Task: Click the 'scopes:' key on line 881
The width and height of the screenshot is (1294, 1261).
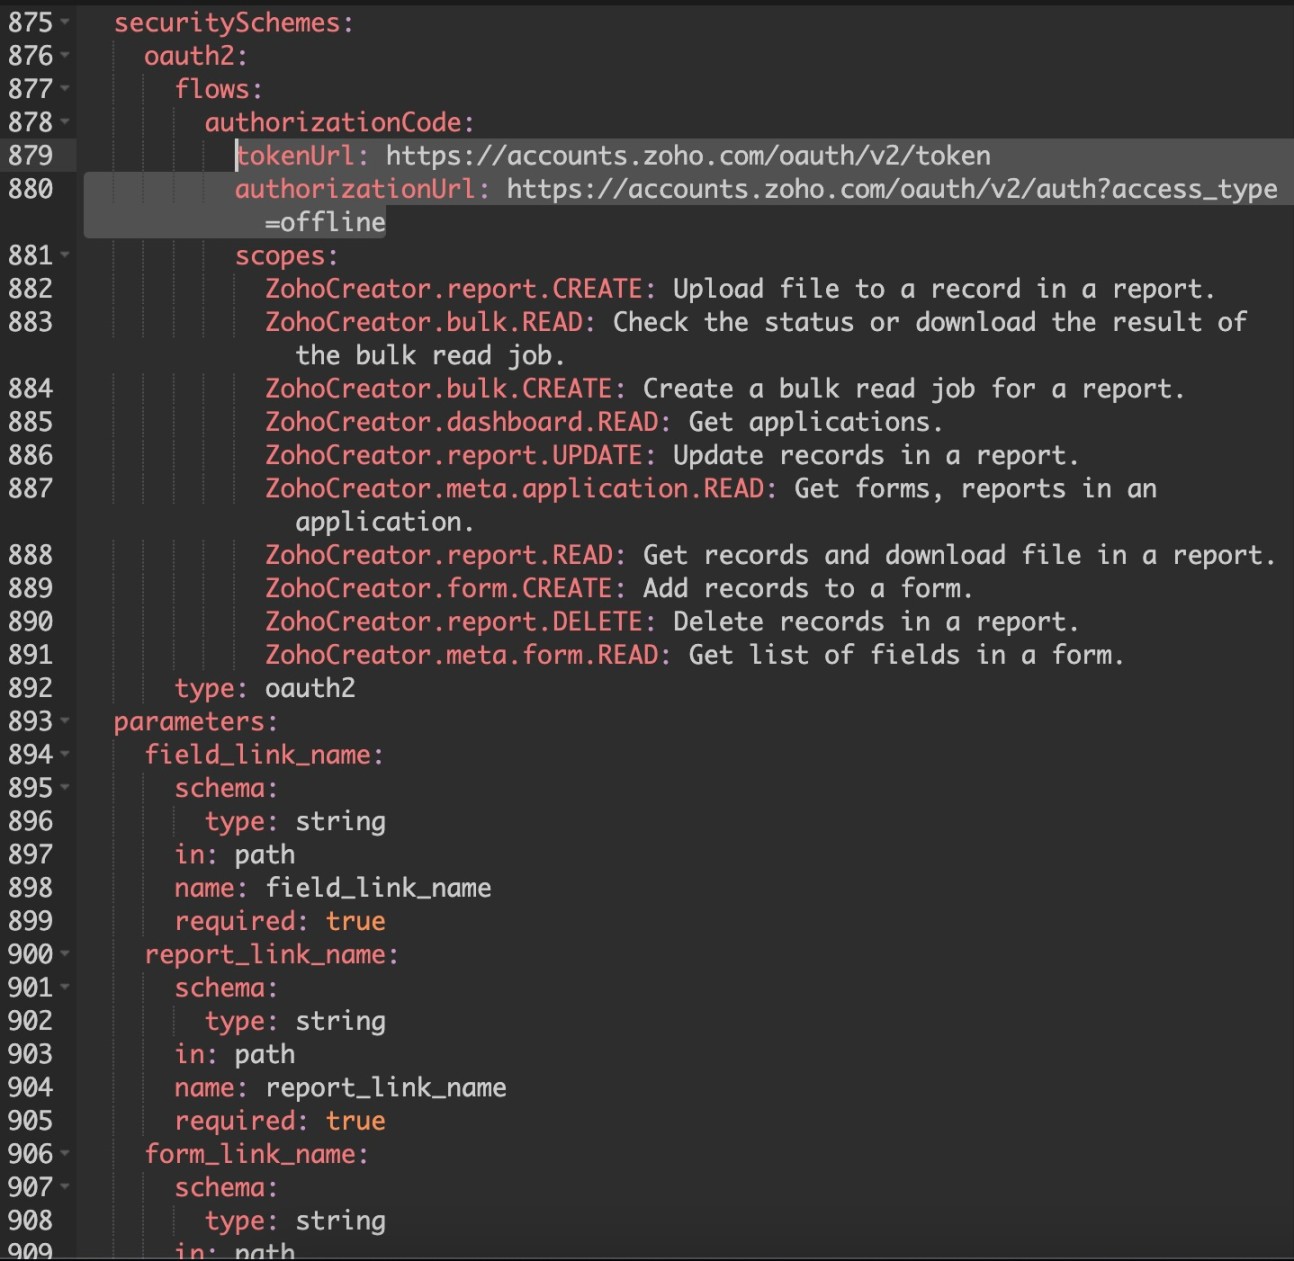Action: (287, 255)
